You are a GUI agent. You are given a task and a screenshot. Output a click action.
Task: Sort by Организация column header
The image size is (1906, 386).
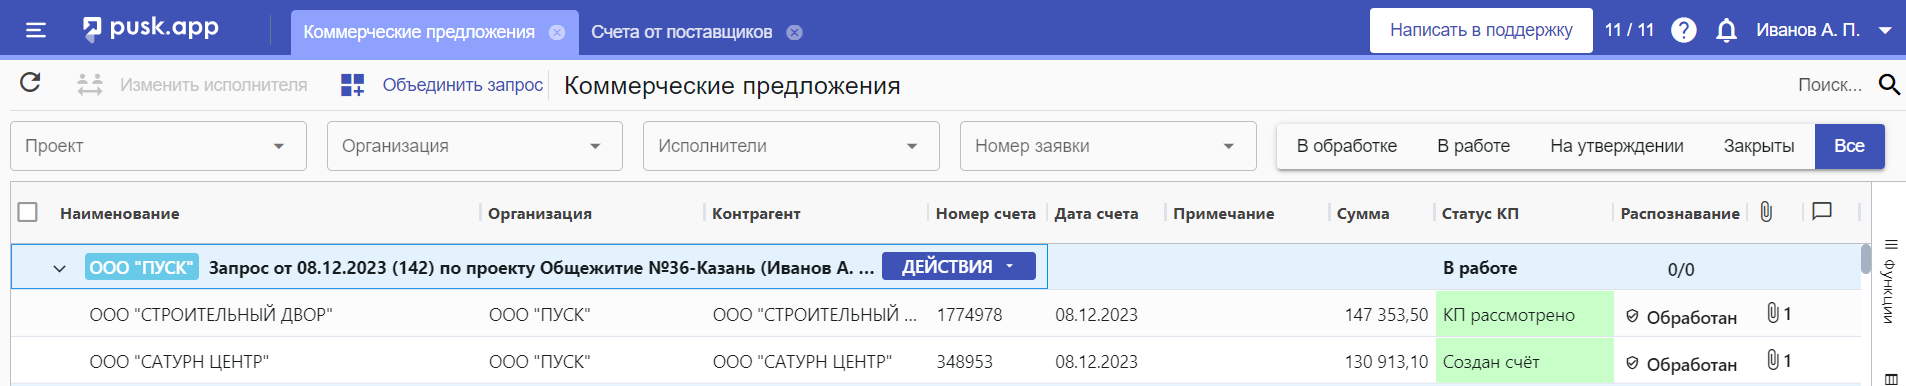(540, 213)
